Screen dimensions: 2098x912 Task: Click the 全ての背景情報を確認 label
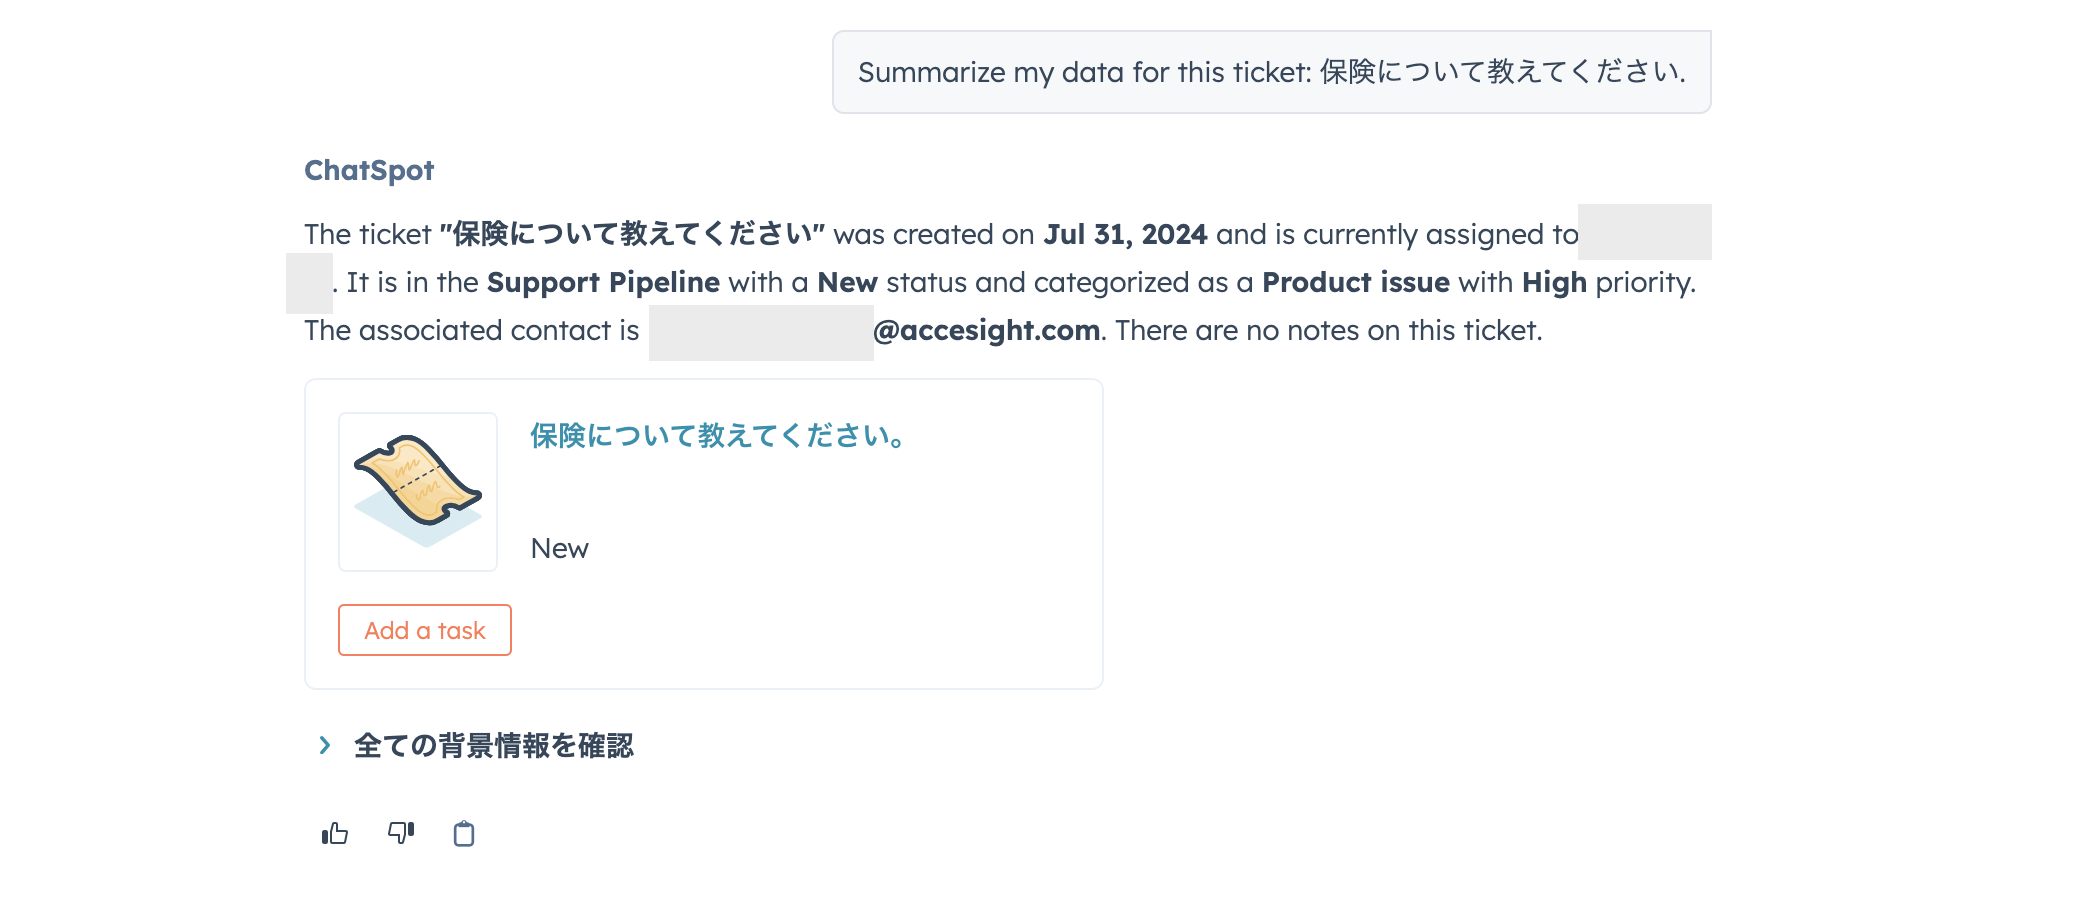(x=494, y=746)
